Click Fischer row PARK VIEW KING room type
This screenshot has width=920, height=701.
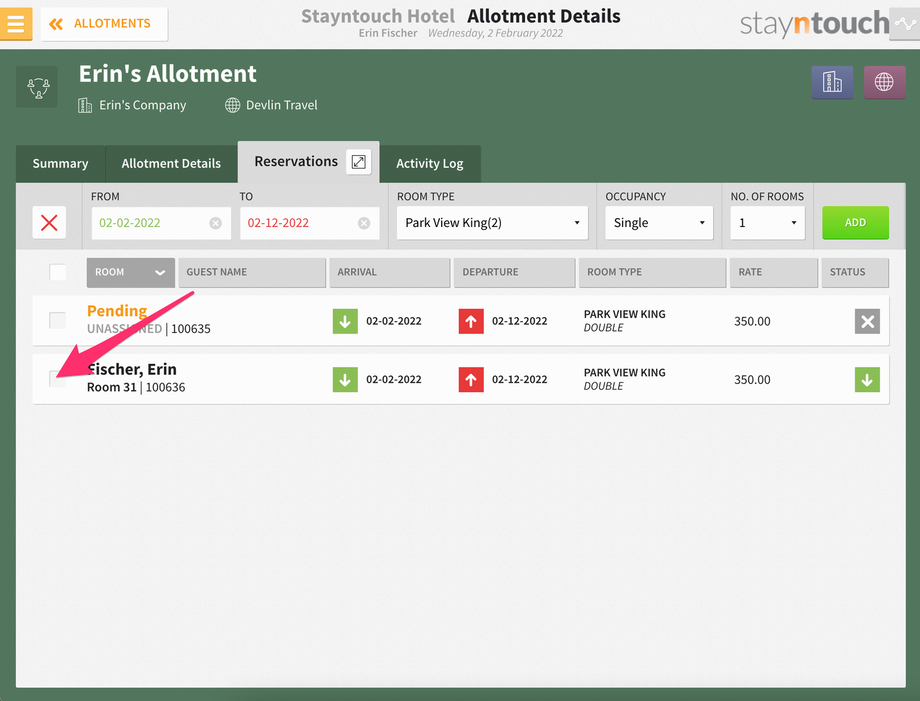(x=624, y=372)
